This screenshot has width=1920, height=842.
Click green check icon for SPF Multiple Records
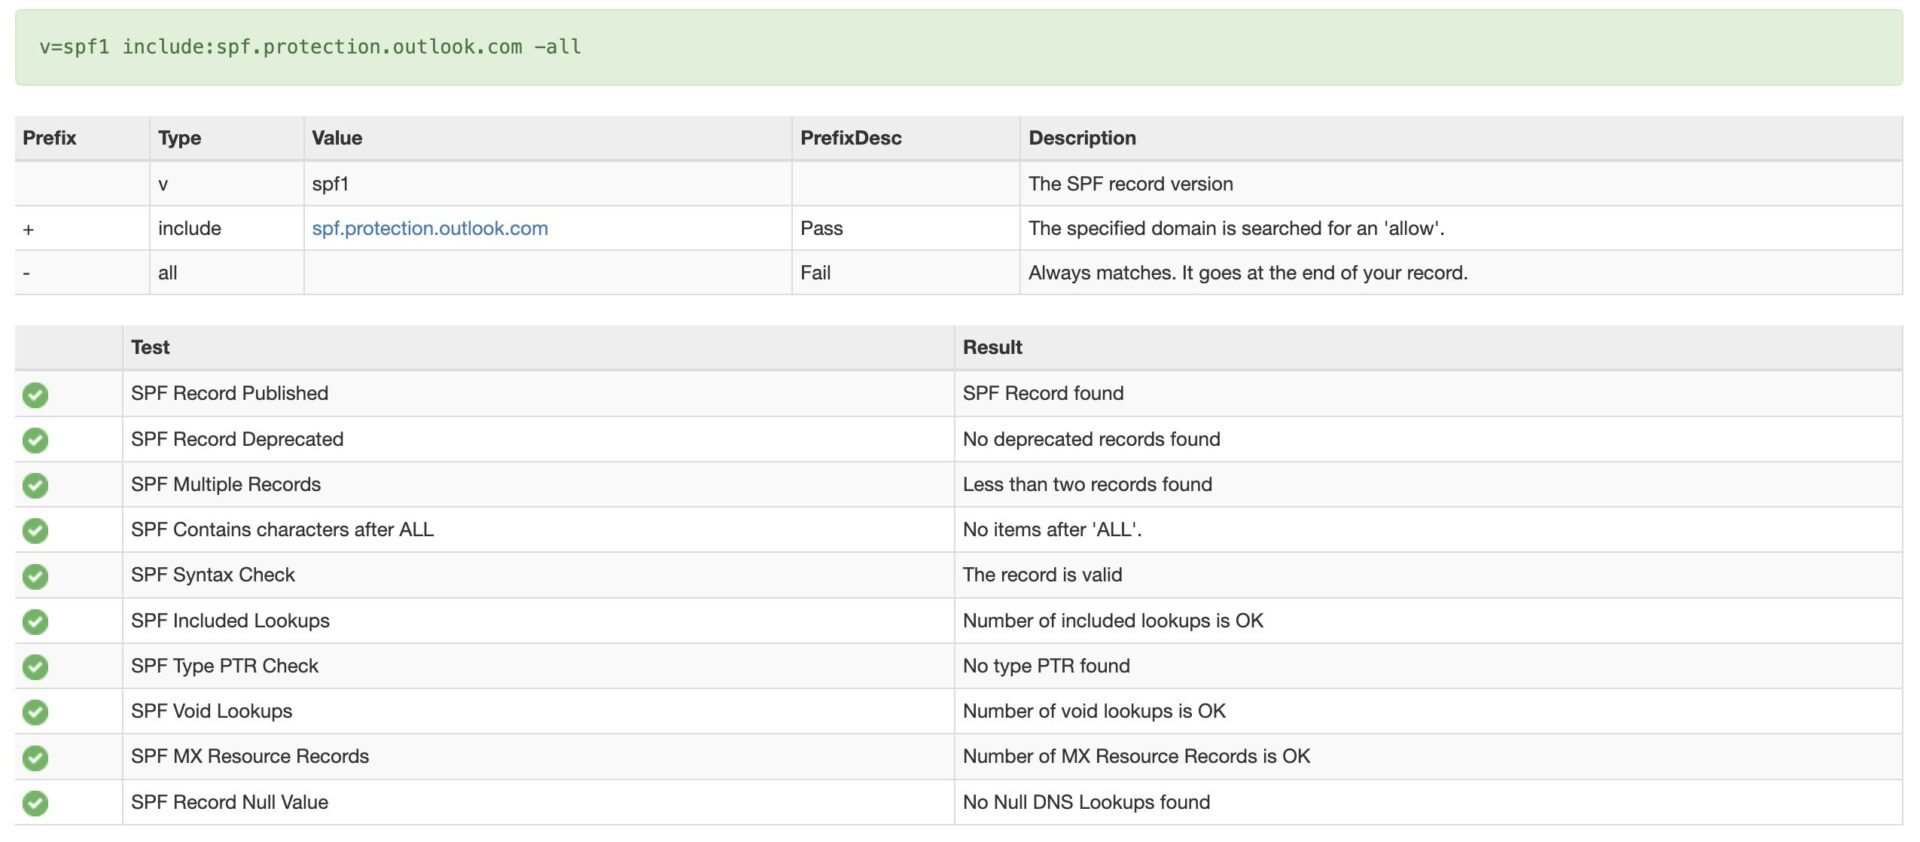coord(35,485)
